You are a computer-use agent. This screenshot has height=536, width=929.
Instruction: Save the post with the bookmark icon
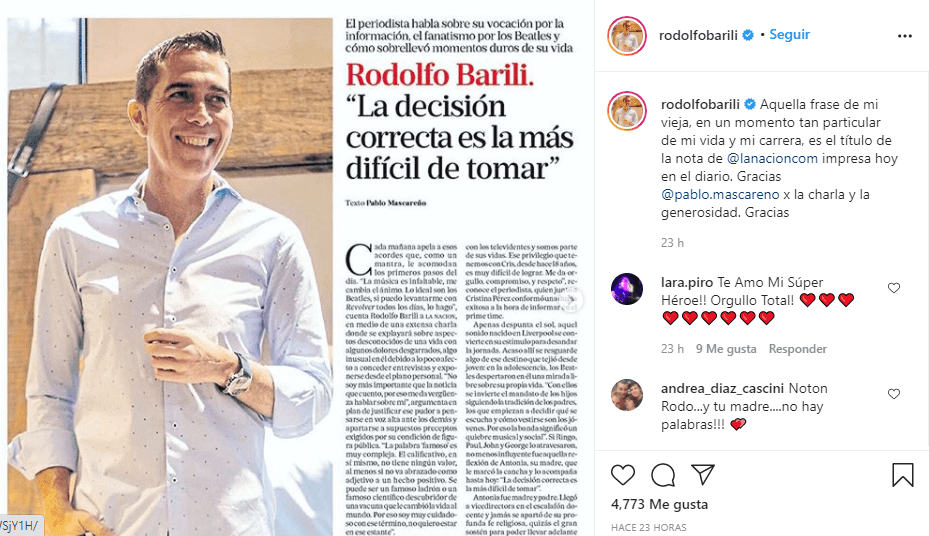[x=902, y=475]
